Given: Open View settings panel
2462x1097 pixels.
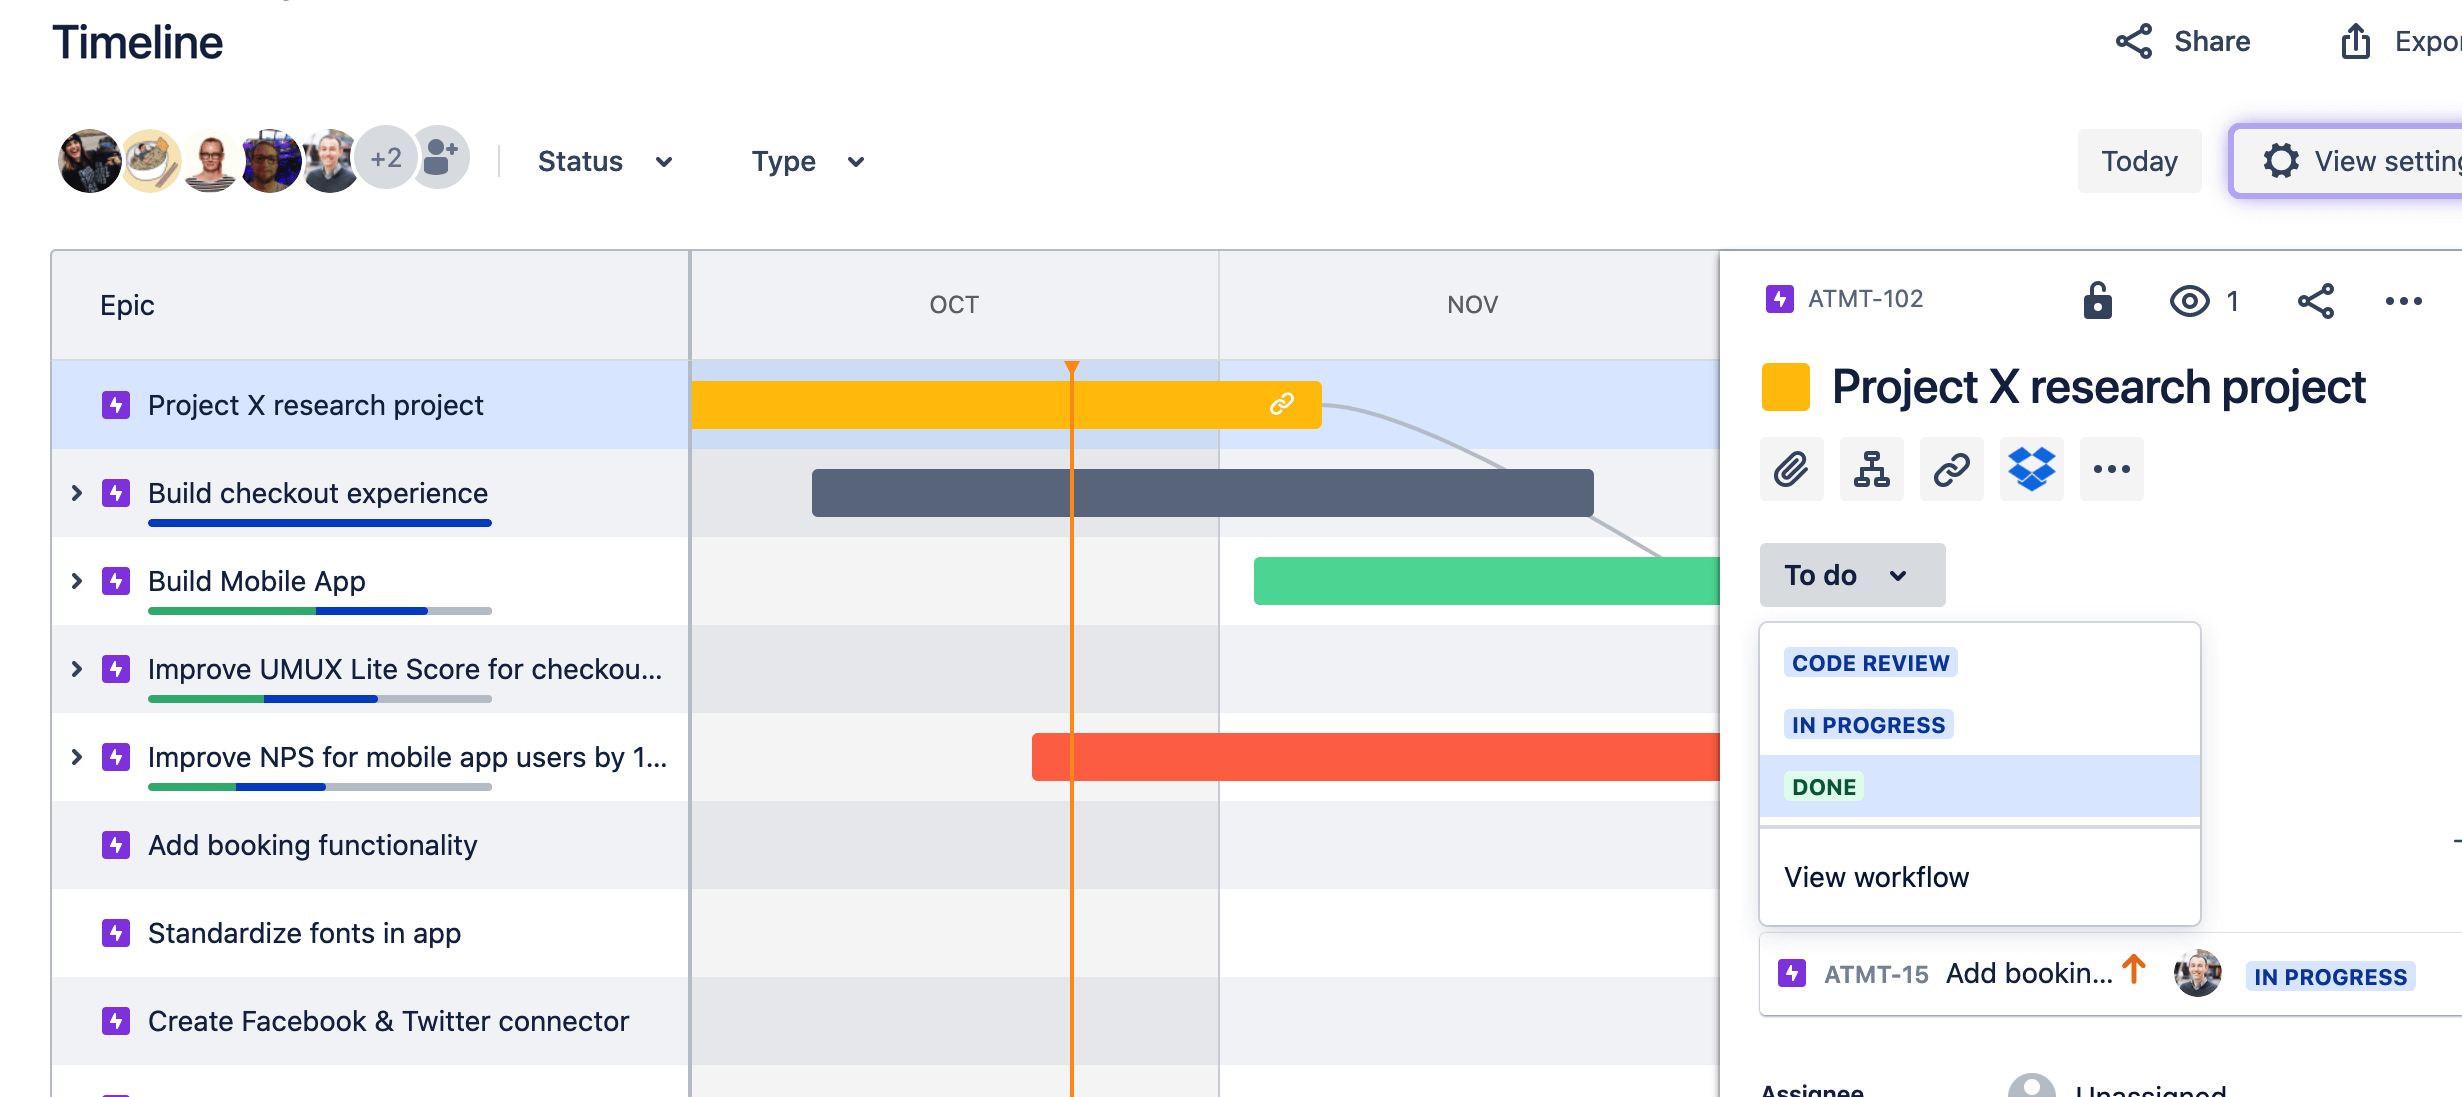Looking at the screenshot, I should [2355, 159].
